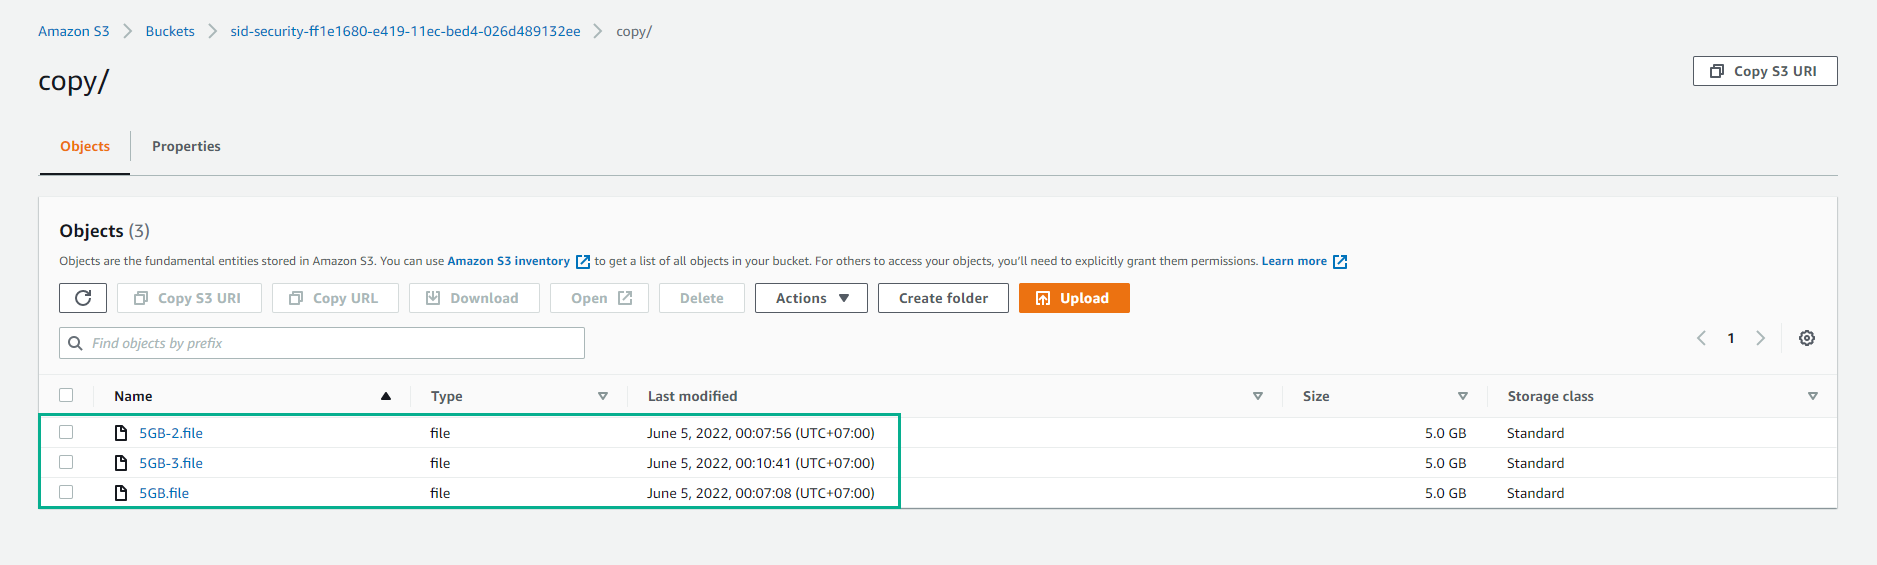Focus the Find objects by prefix field
This screenshot has height=565, width=1877.
point(322,343)
